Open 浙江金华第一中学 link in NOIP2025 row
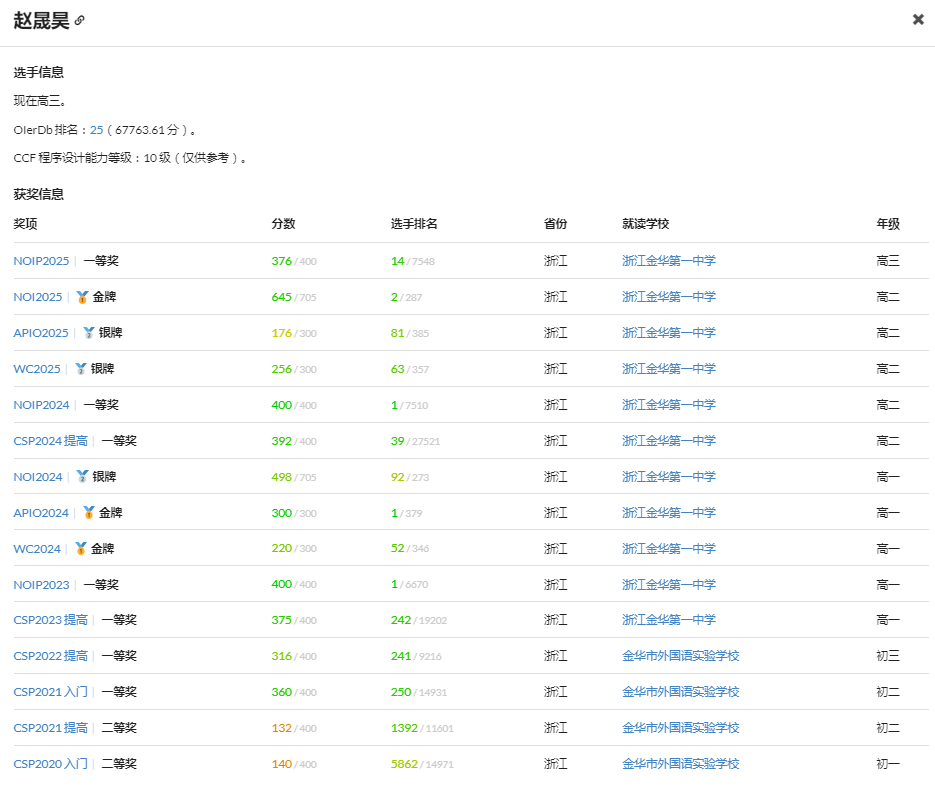 click(x=668, y=261)
